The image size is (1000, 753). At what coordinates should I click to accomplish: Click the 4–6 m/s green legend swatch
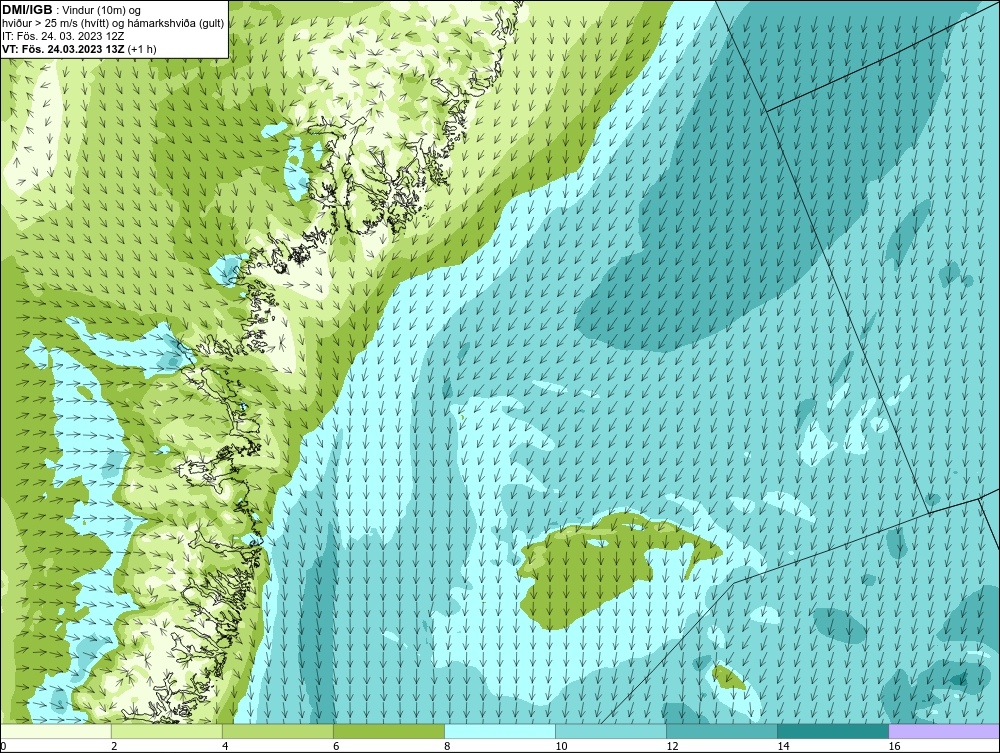click(277, 731)
